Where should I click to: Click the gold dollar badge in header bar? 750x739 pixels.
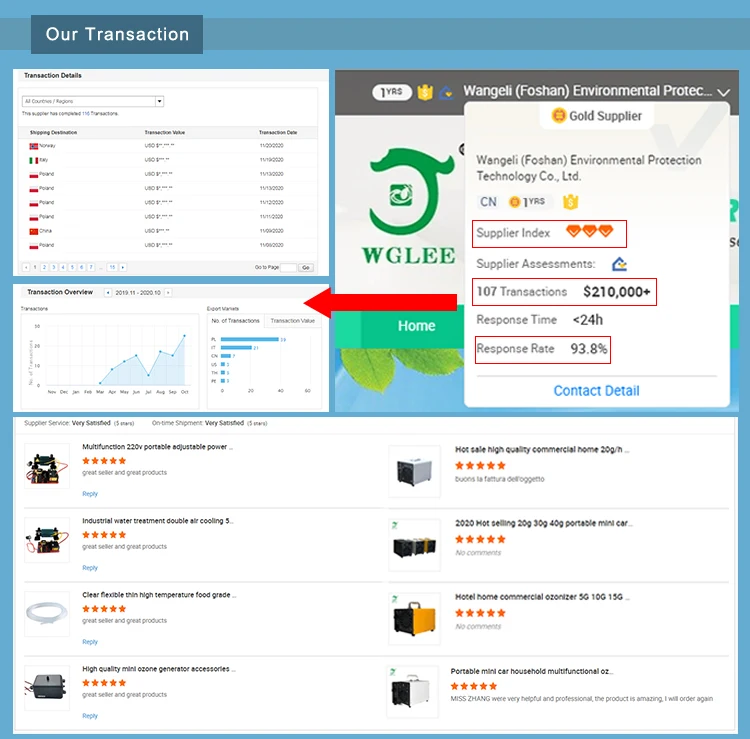[425, 92]
